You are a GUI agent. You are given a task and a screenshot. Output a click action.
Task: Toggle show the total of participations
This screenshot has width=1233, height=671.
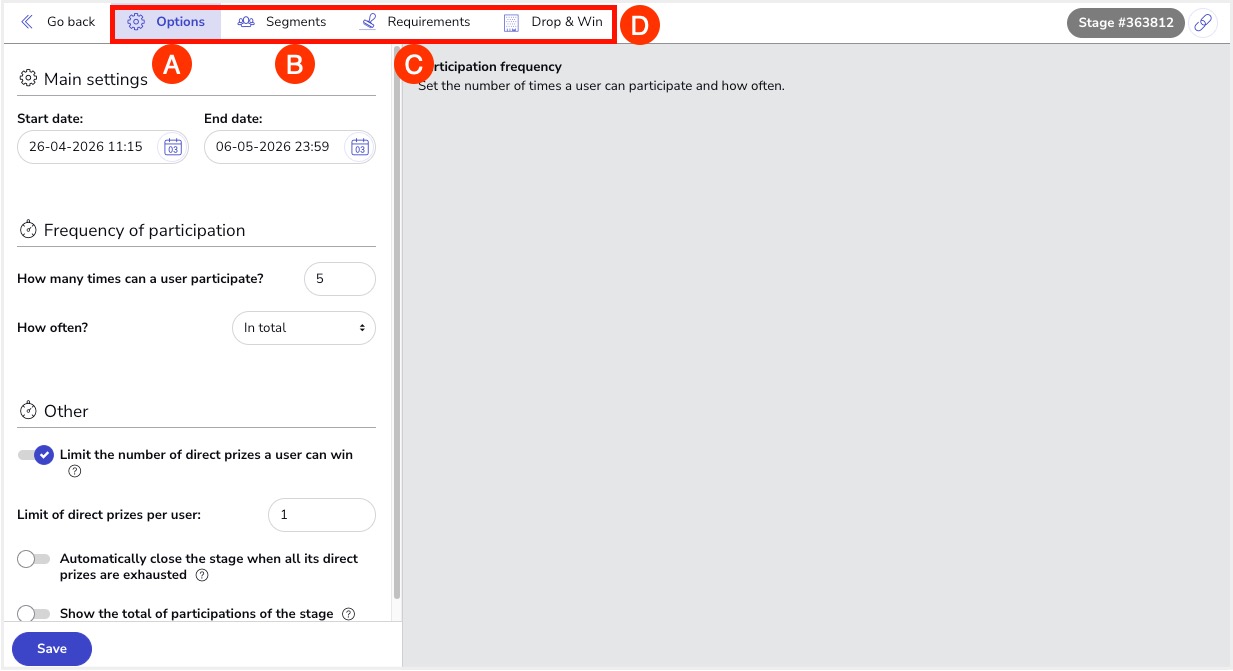click(34, 614)
